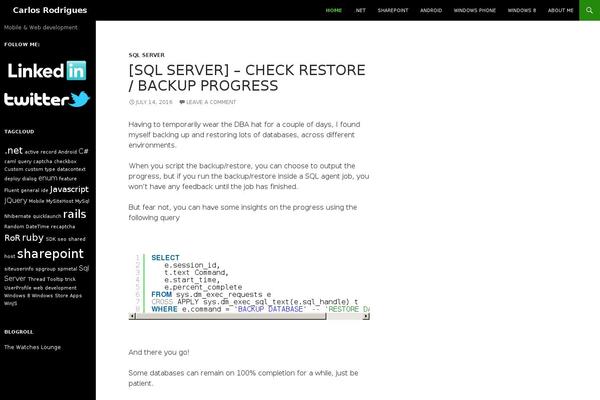Select the MySql tag
This screenshot has width=600, height=400.
click(x=82, y=201)
